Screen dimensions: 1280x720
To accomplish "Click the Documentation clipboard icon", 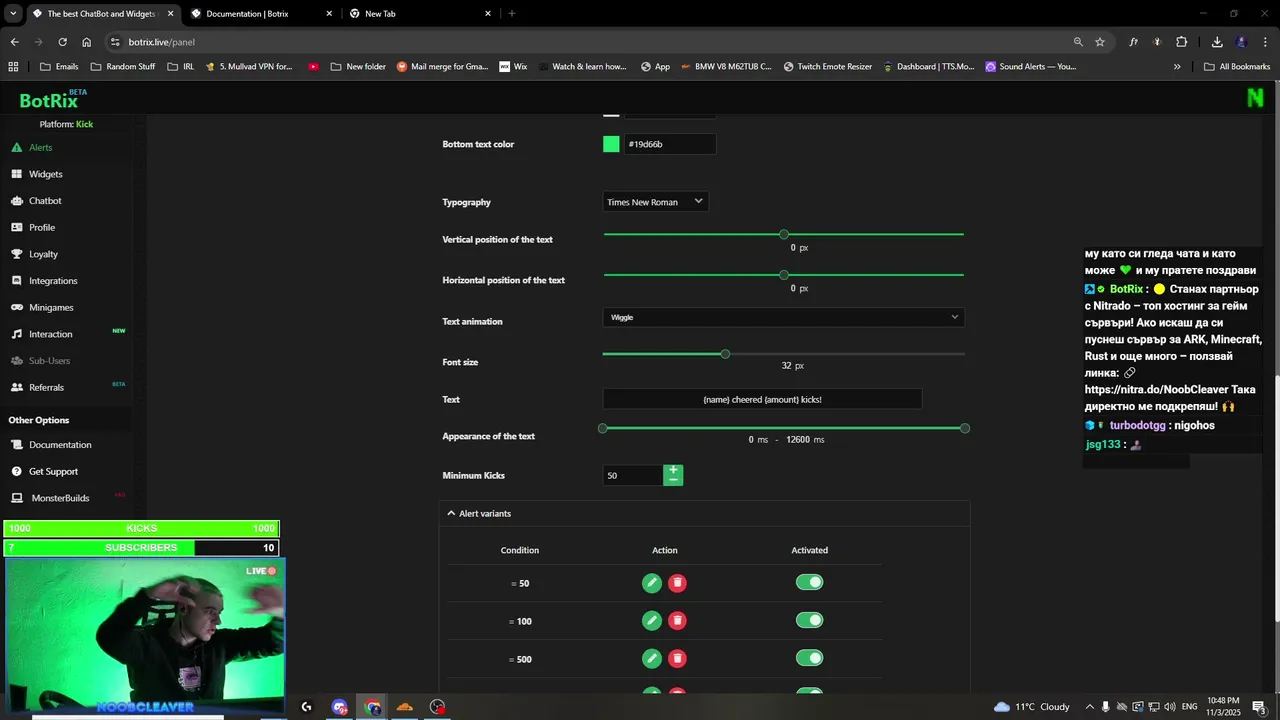I will pyautogui.click(x=17, y=444).
